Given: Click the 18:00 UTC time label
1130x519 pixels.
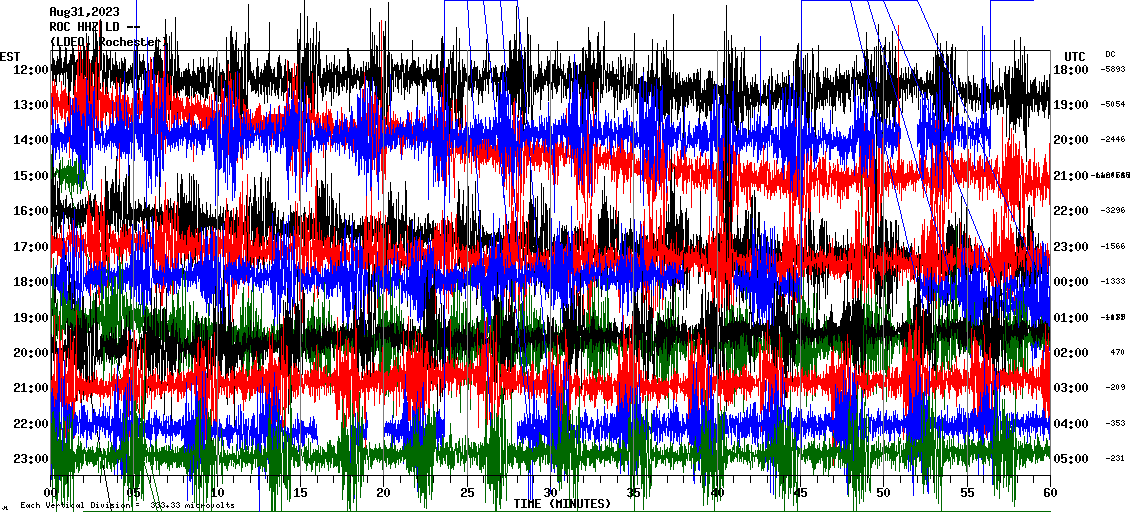Looking at the screenshot, I should 1072,69.
